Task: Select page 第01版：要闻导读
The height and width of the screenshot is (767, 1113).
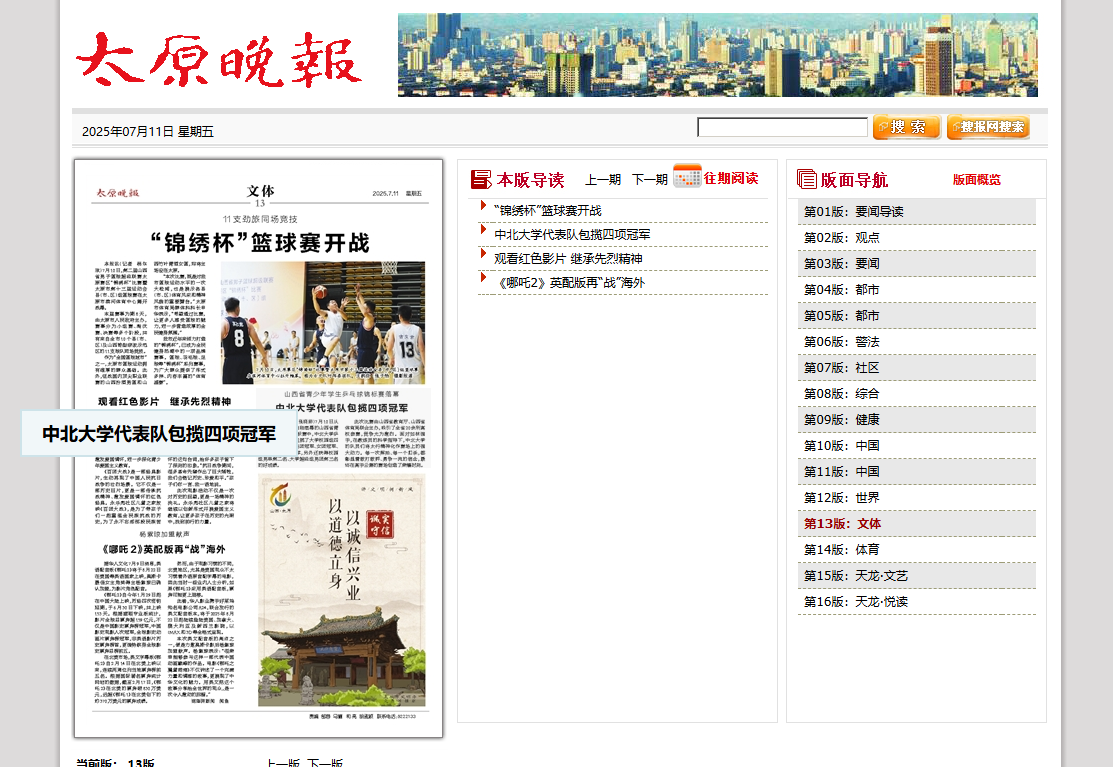Action: point(853,212)
